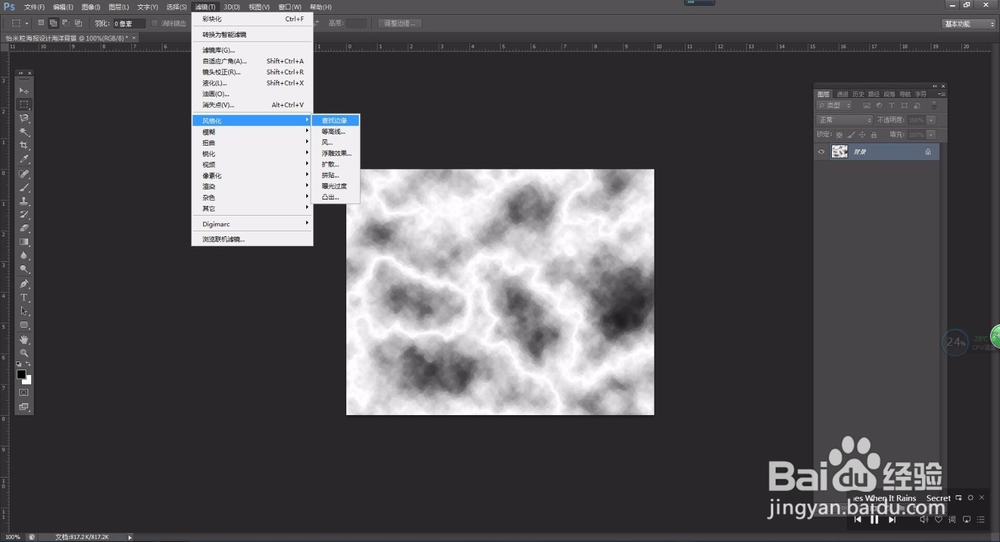Expand the Digimarc submenu

pyautogui.click(x=253, y=224)
